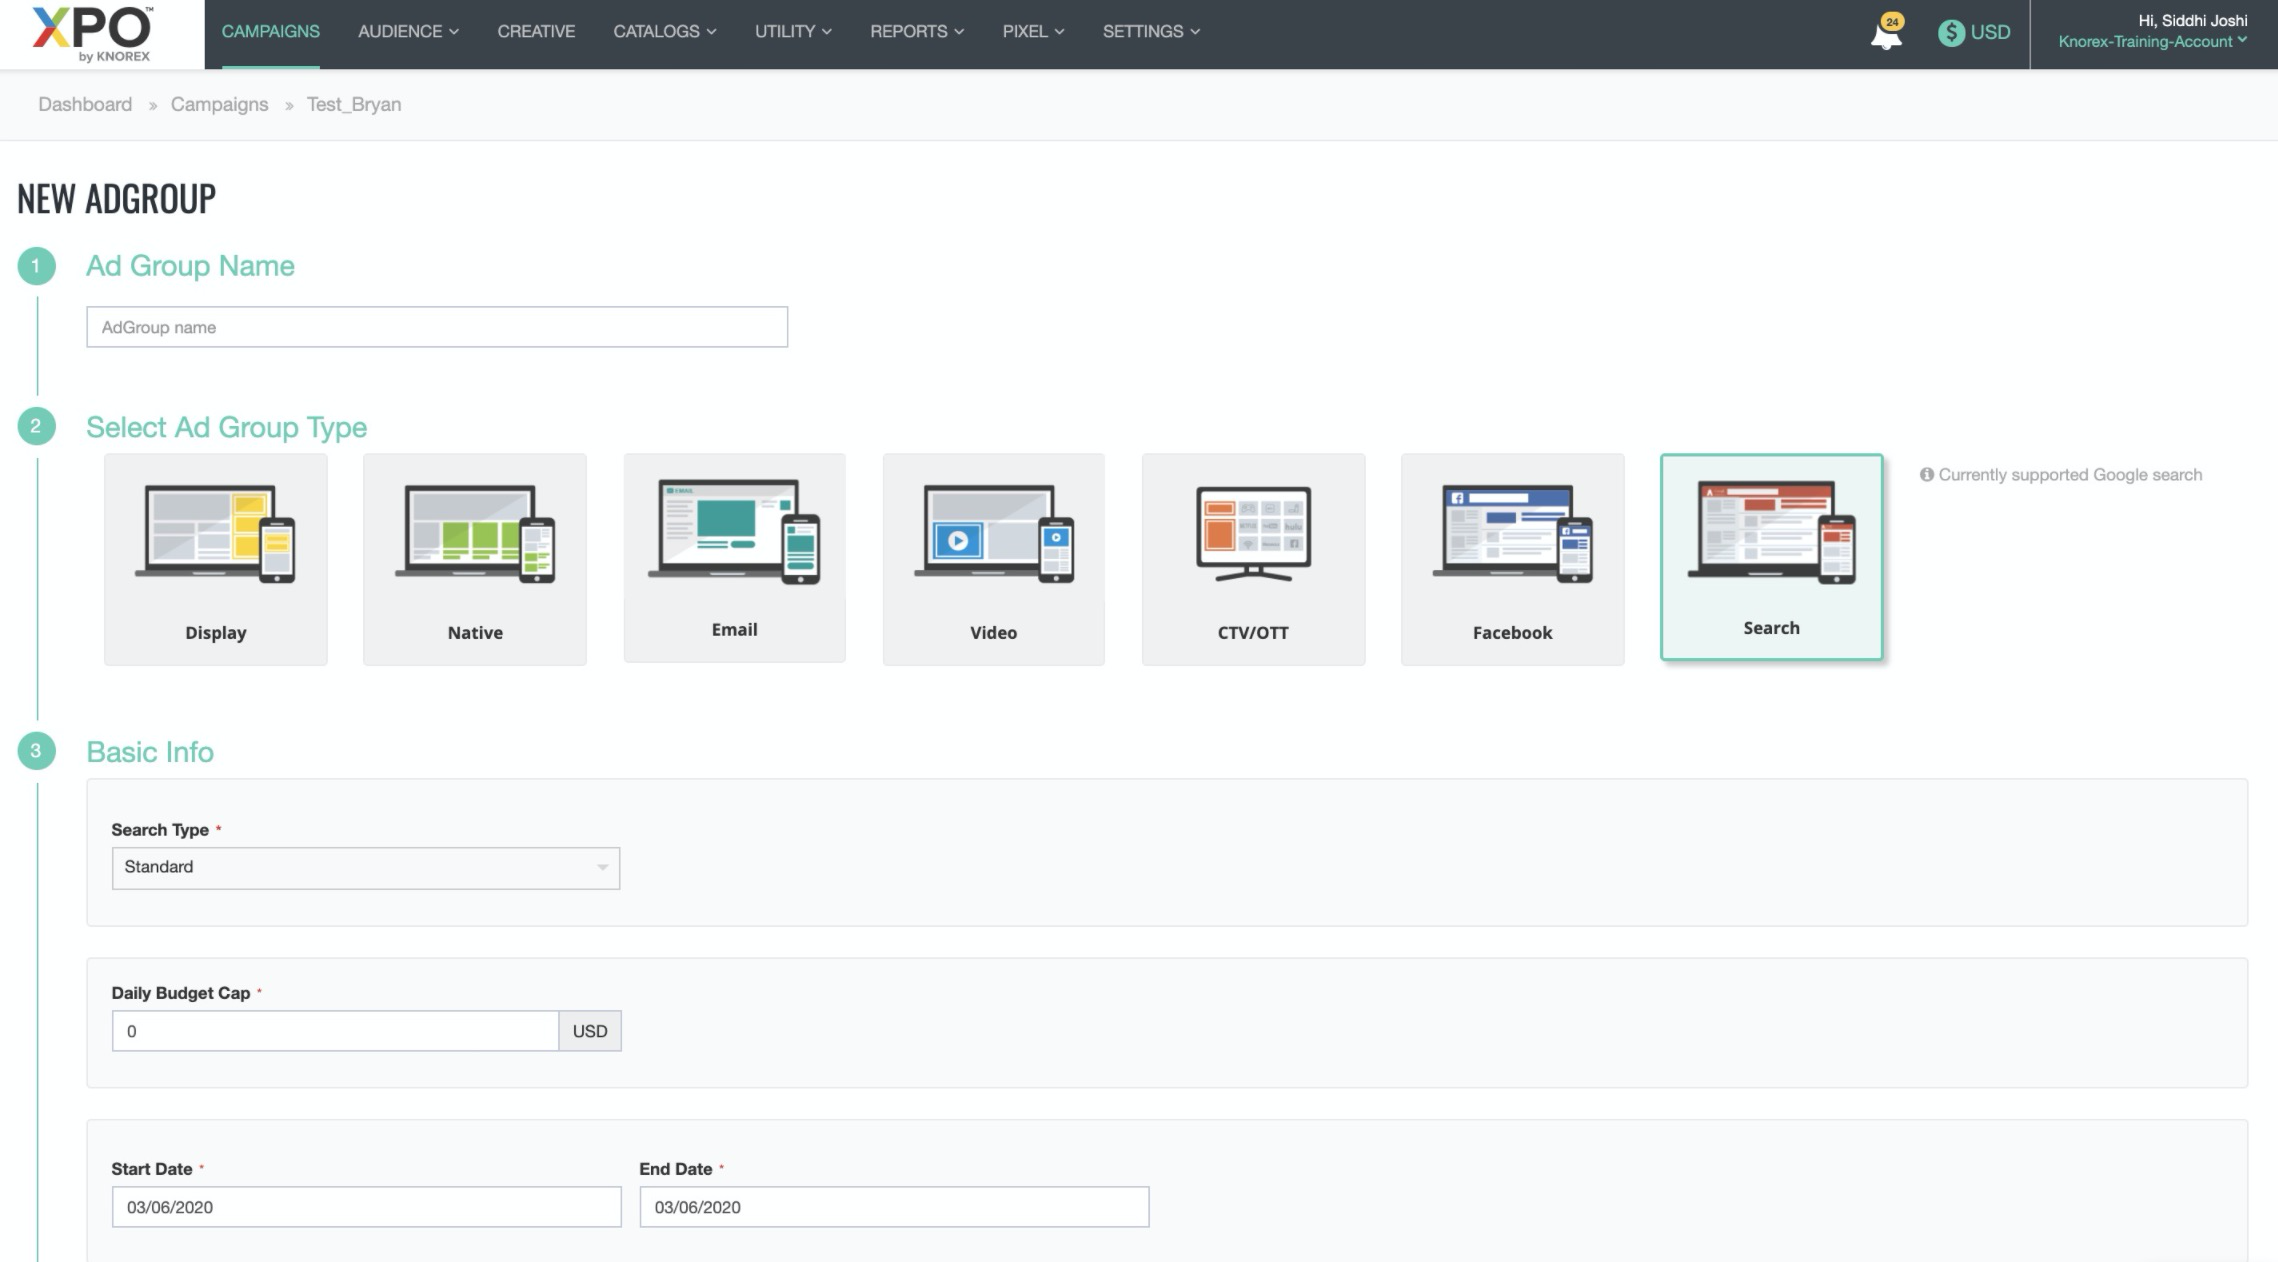The width and height of the screenshot is (2278, 1262).
Task: Go to the Creative tab
Action: click(x=536, y=32)
